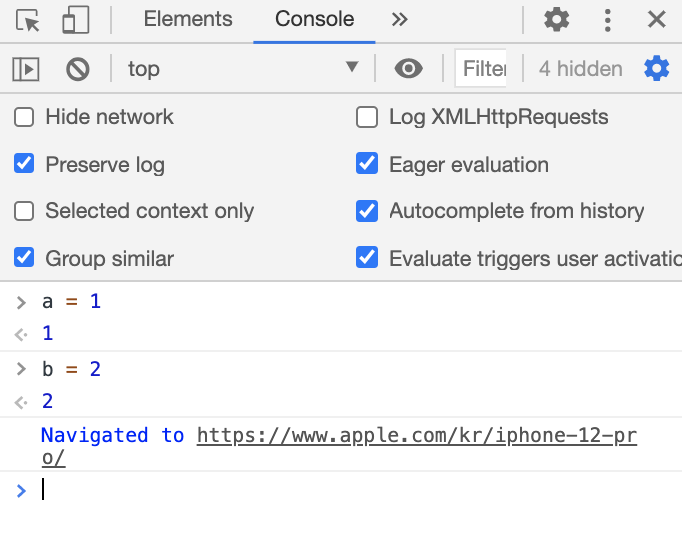Enable Selected context only checkbox
Screen dimensions: 682x540
tap(24, 211)
